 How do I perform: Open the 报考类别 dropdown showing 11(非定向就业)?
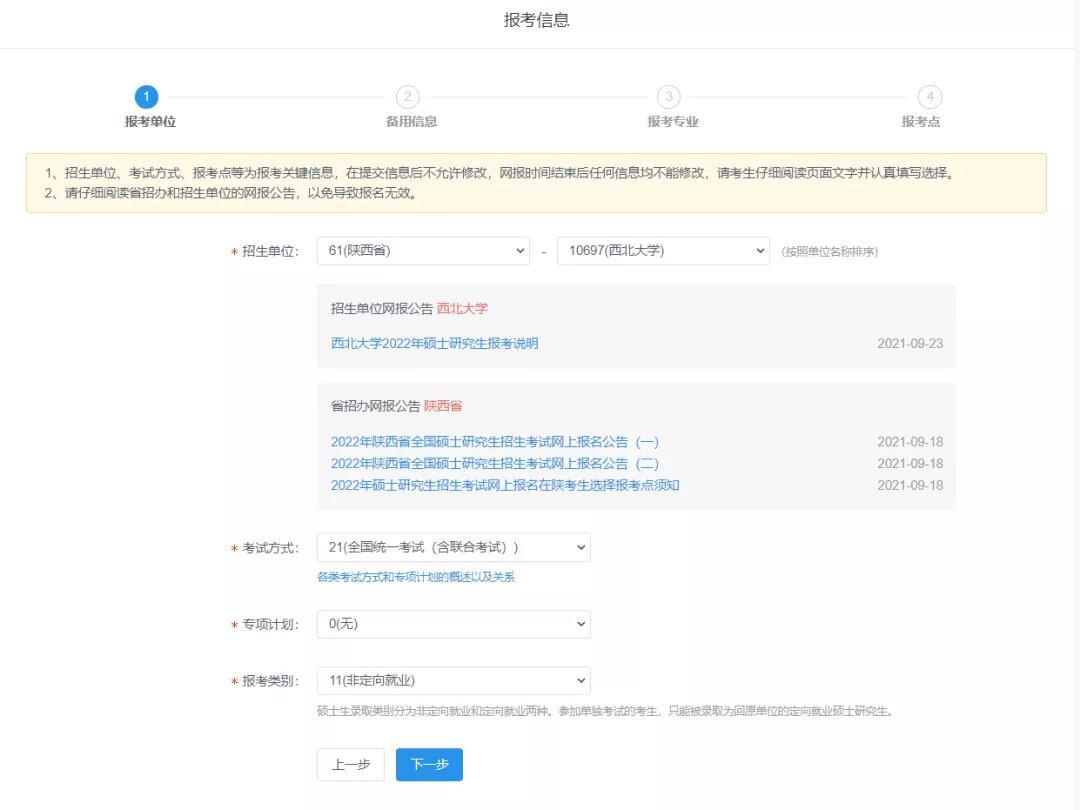click(453, 681)
